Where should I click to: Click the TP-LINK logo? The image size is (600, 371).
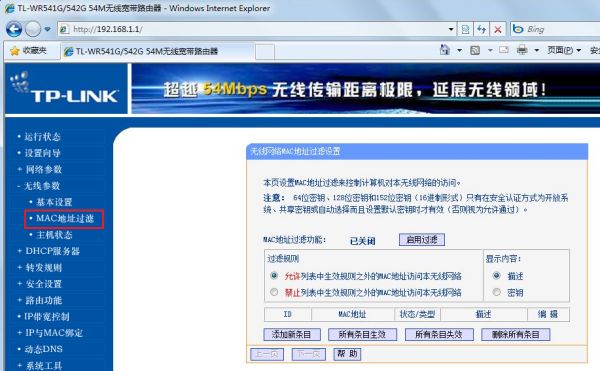(x=65, y=89)
